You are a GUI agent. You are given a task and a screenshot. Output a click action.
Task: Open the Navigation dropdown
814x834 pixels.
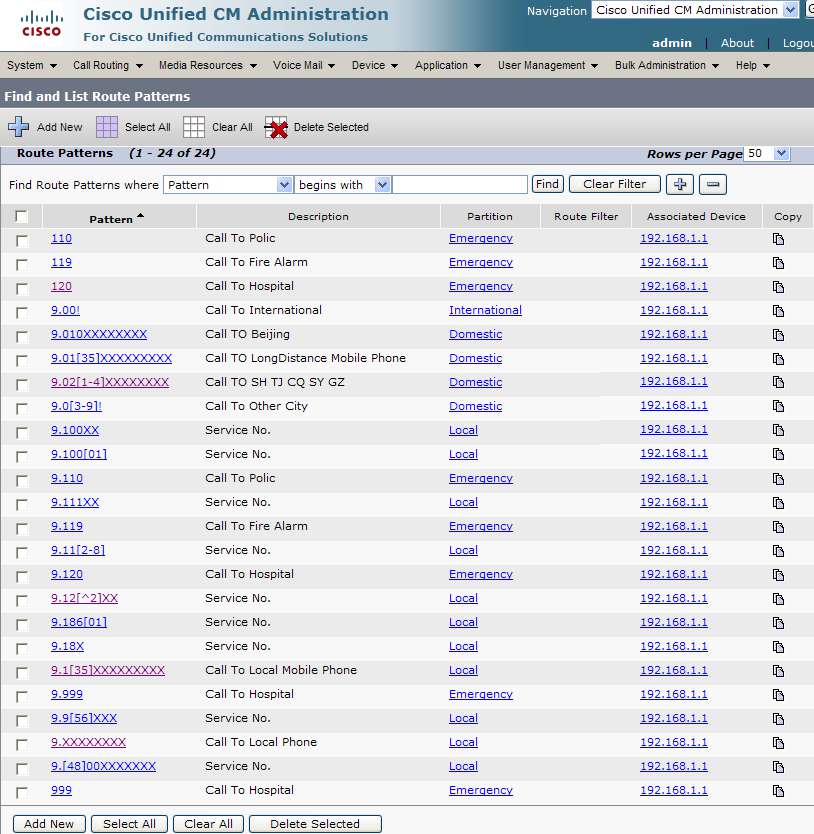pyautogui.click(x=695, y=10)
